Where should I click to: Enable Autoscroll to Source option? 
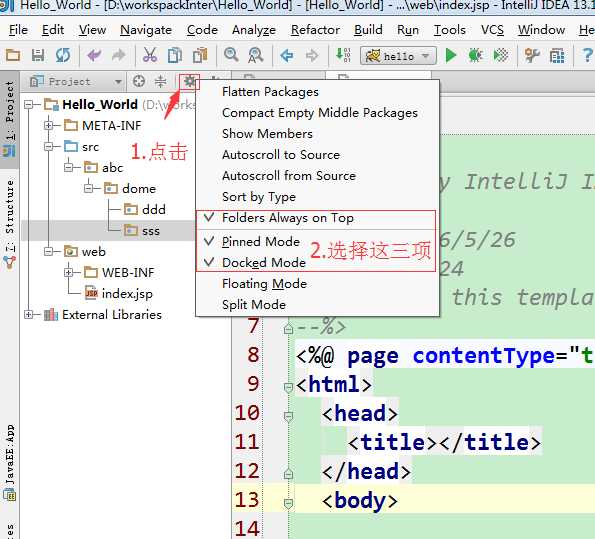tap(317, 154)
